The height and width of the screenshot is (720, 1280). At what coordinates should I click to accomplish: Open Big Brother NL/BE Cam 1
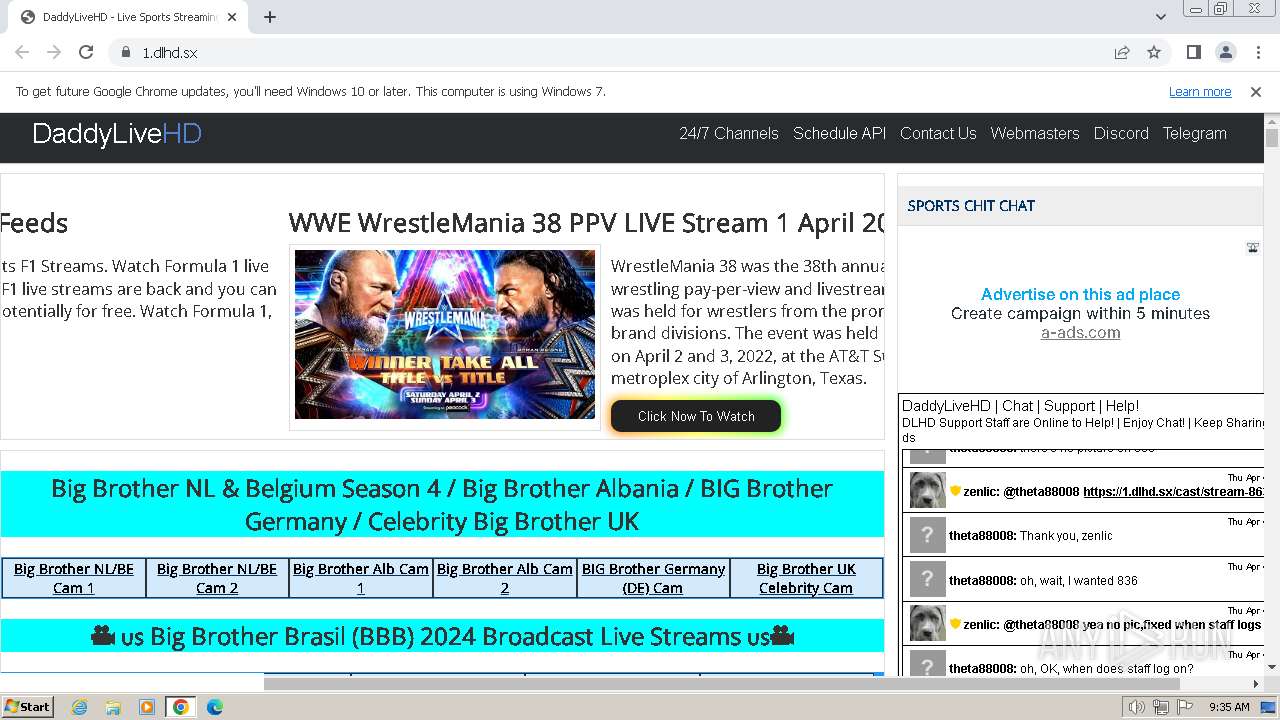(x=74, y=578)
